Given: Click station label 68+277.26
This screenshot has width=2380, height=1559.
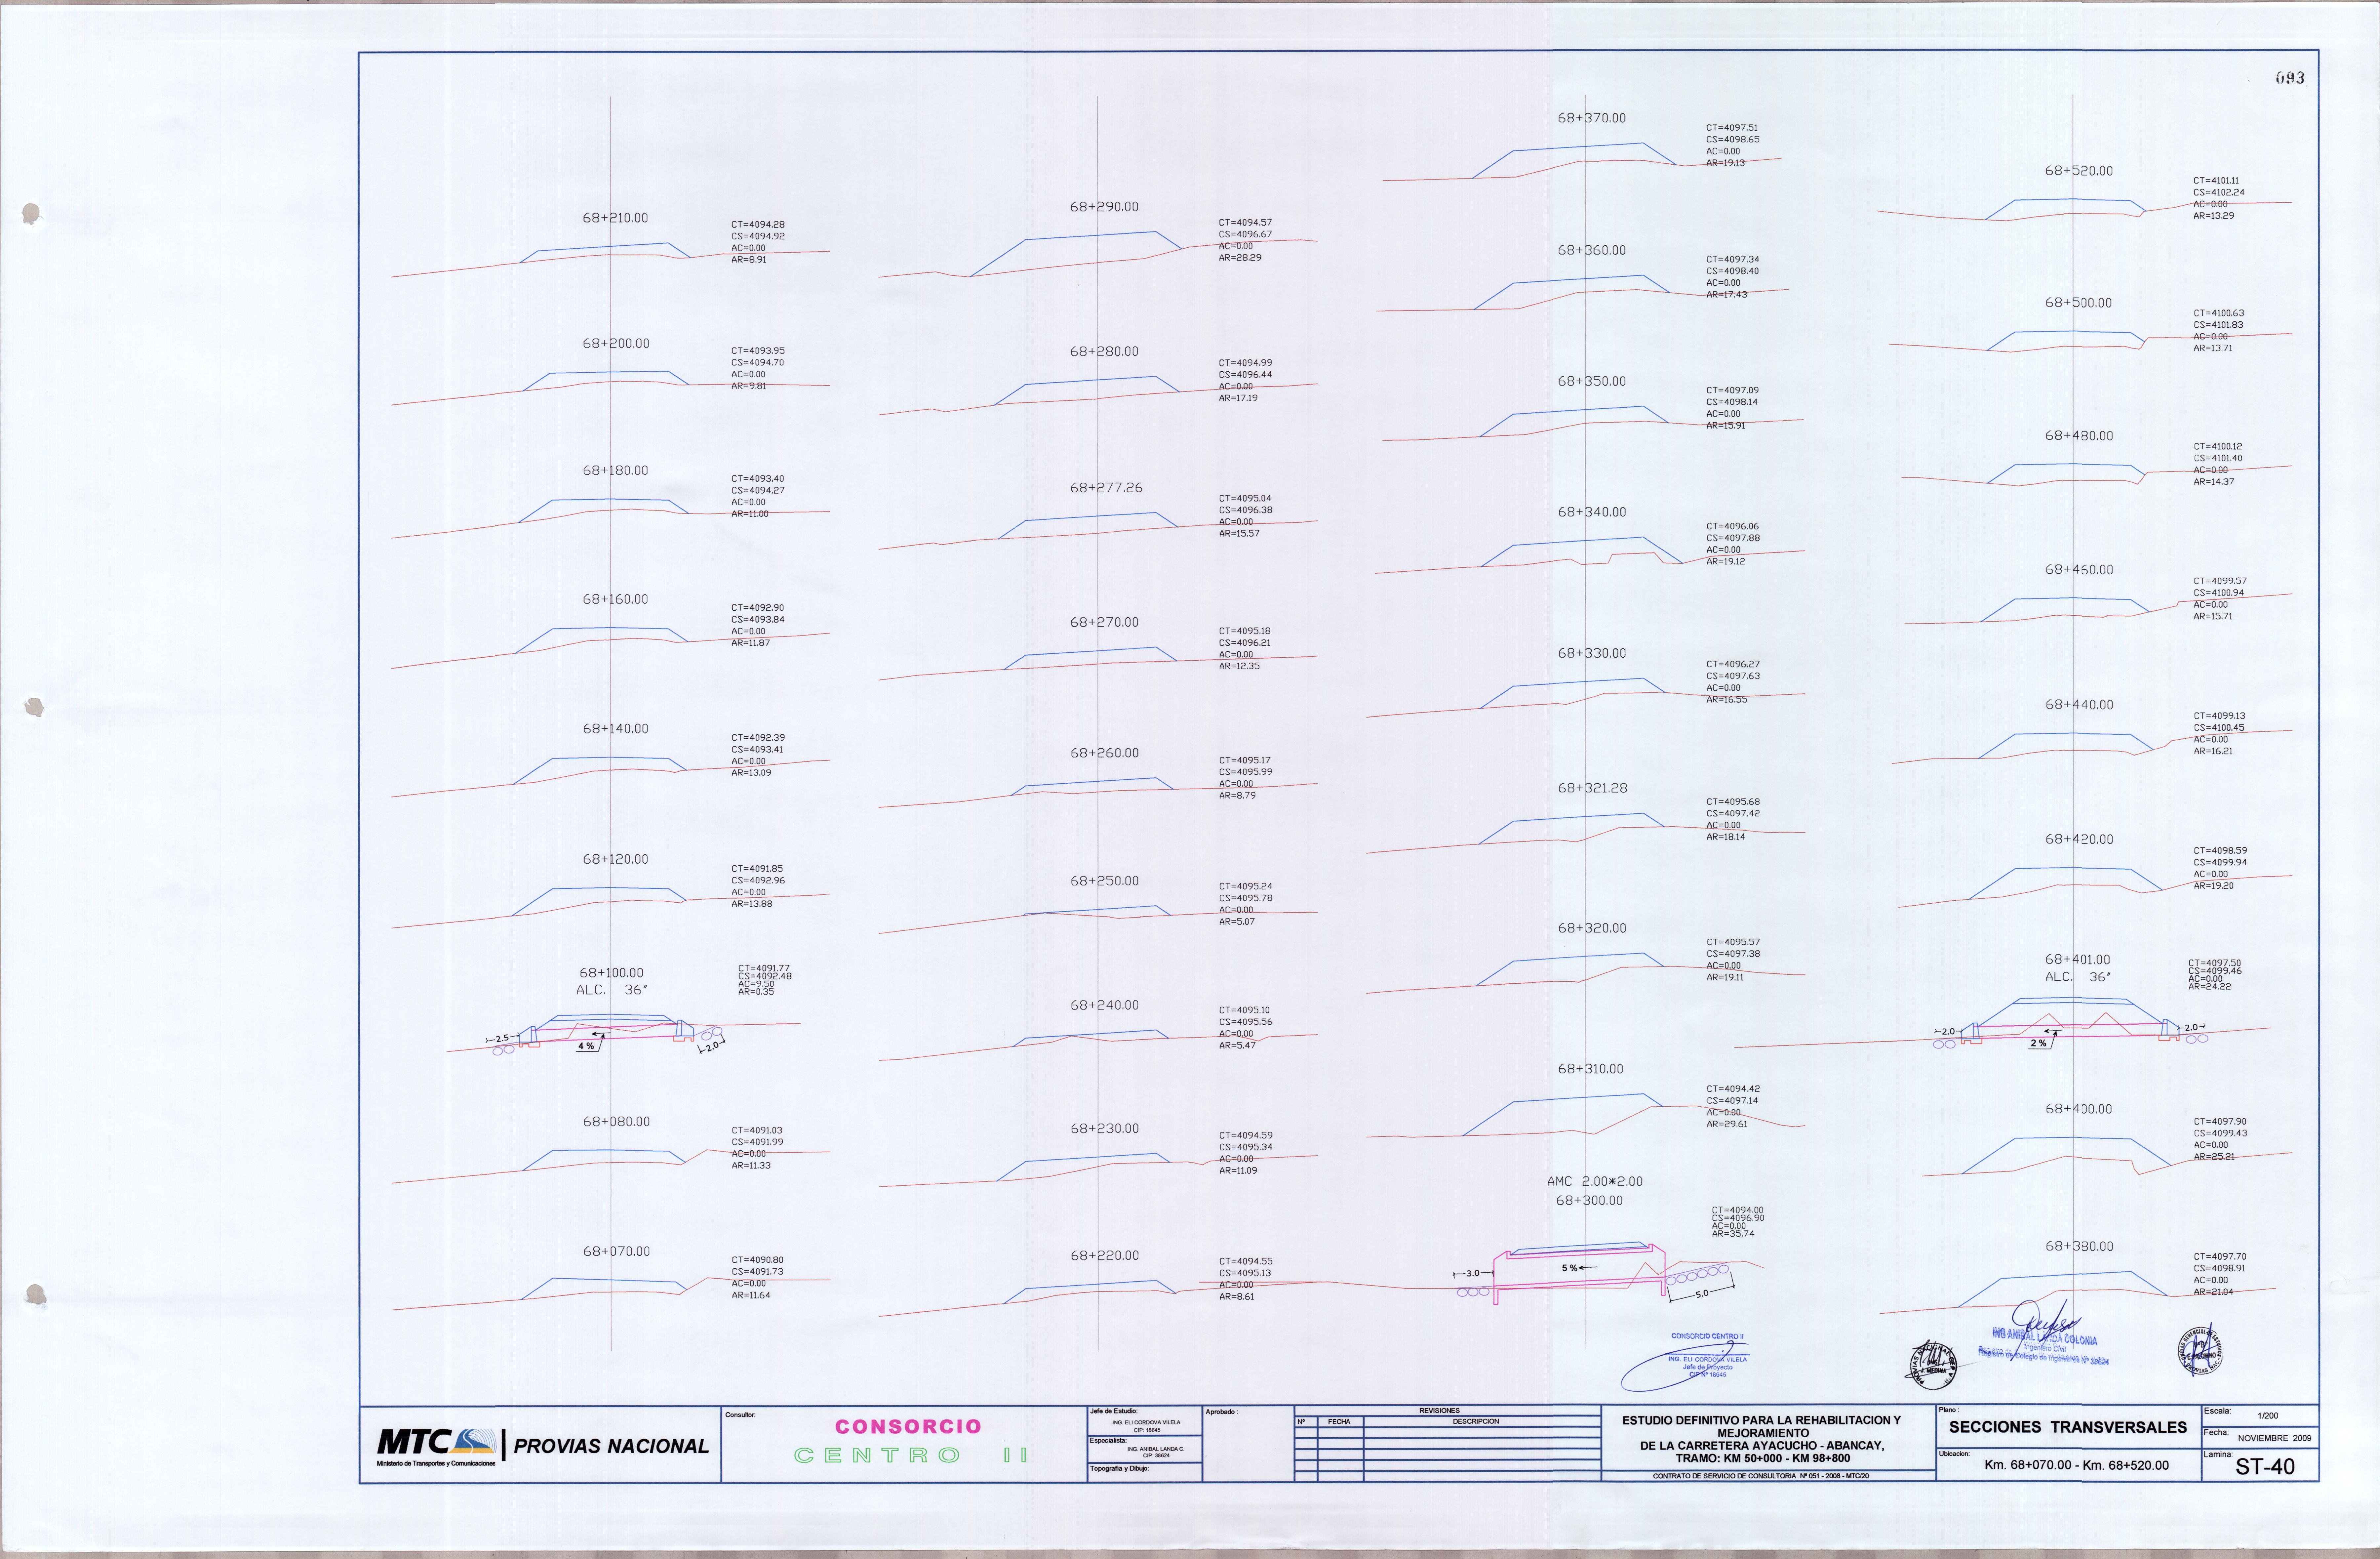Looking at the screenshot, I should [1106, 488].
